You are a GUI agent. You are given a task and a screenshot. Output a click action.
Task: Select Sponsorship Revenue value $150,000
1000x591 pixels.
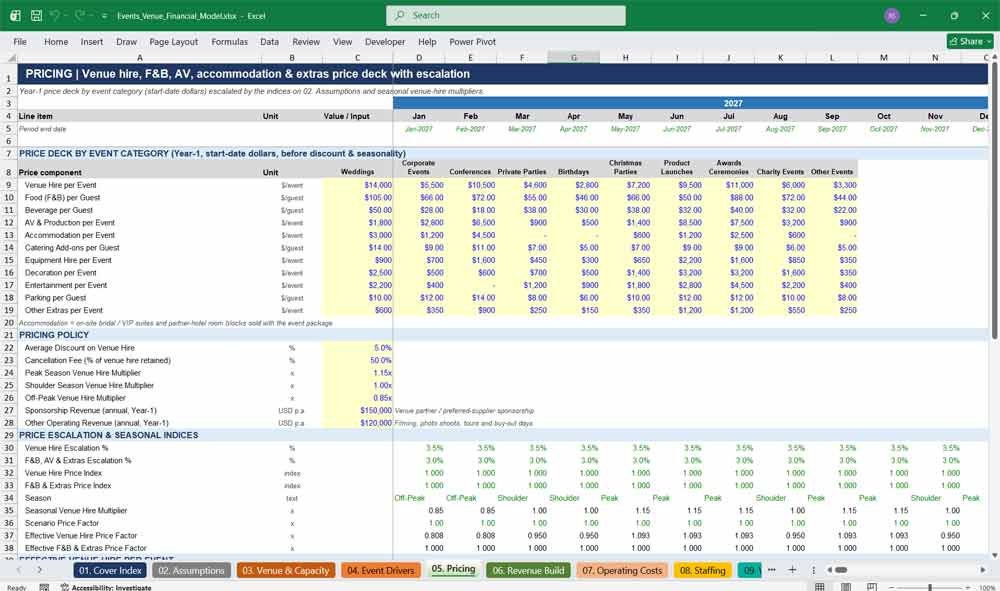click(358, 411)
